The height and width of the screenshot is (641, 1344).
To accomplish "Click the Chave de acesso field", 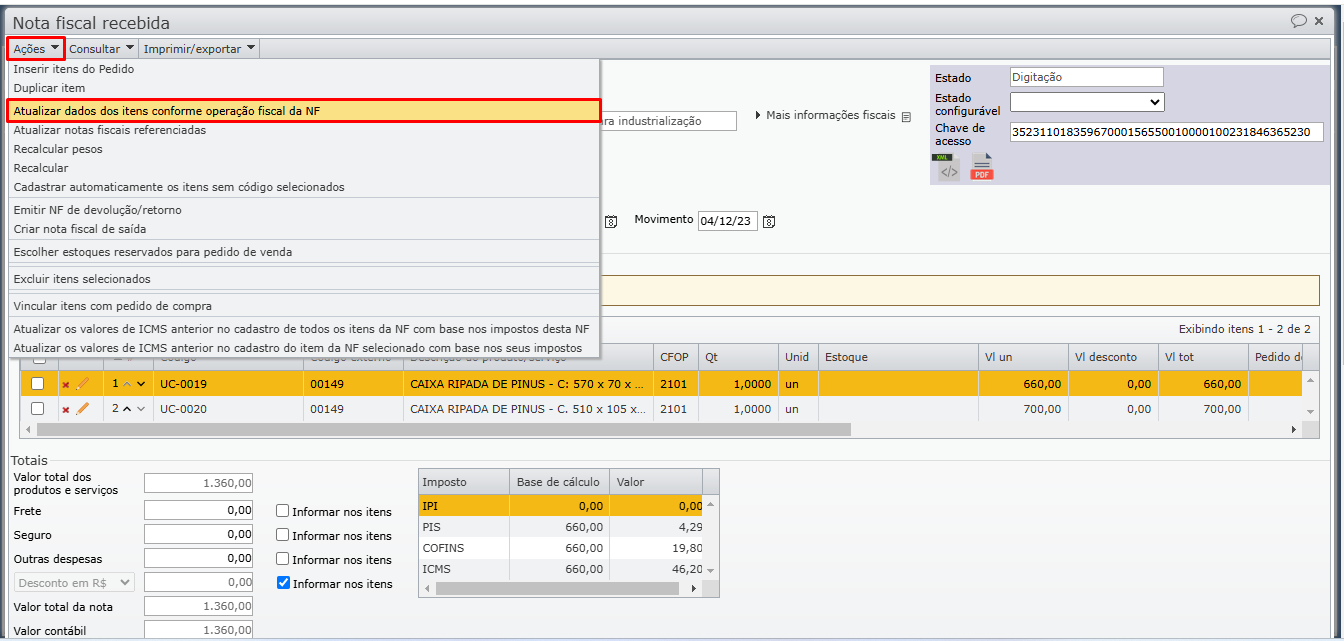I will coord(1166,132).
